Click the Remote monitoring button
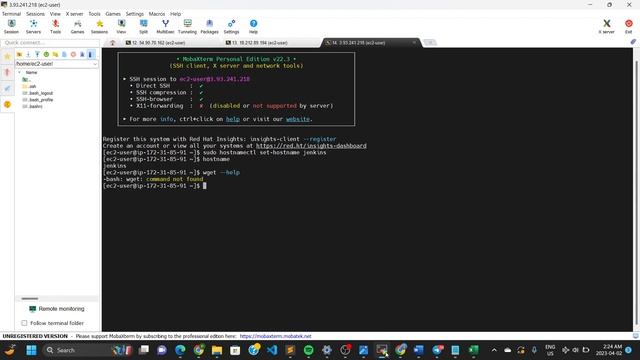The width and height of the screenshot is (640, 360). coord(57,309)
